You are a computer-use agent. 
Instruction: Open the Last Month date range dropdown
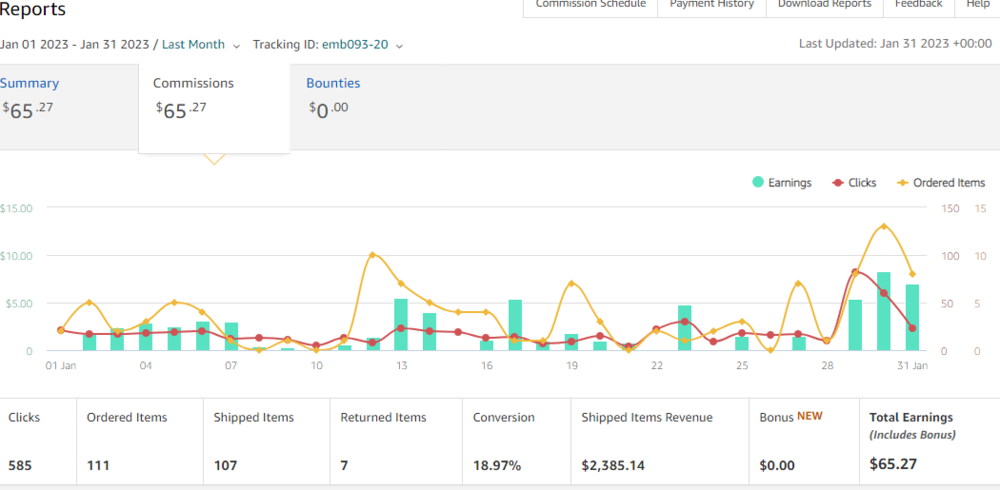coord(201,45)
